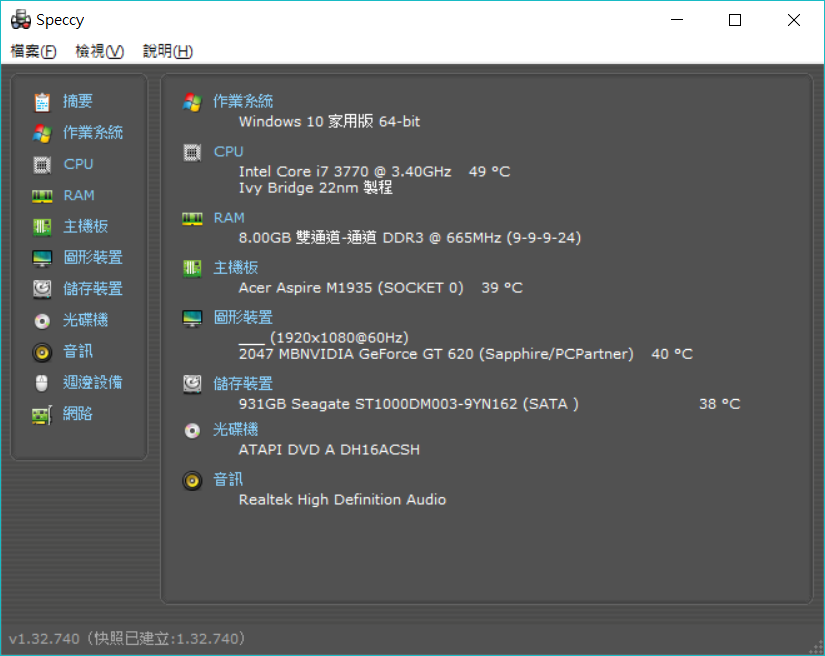Viewport: 825px width, 656px height.
Task: Open the 作業系統 heading link in summary
Action: pyautogui.click(x=243, y=101)
